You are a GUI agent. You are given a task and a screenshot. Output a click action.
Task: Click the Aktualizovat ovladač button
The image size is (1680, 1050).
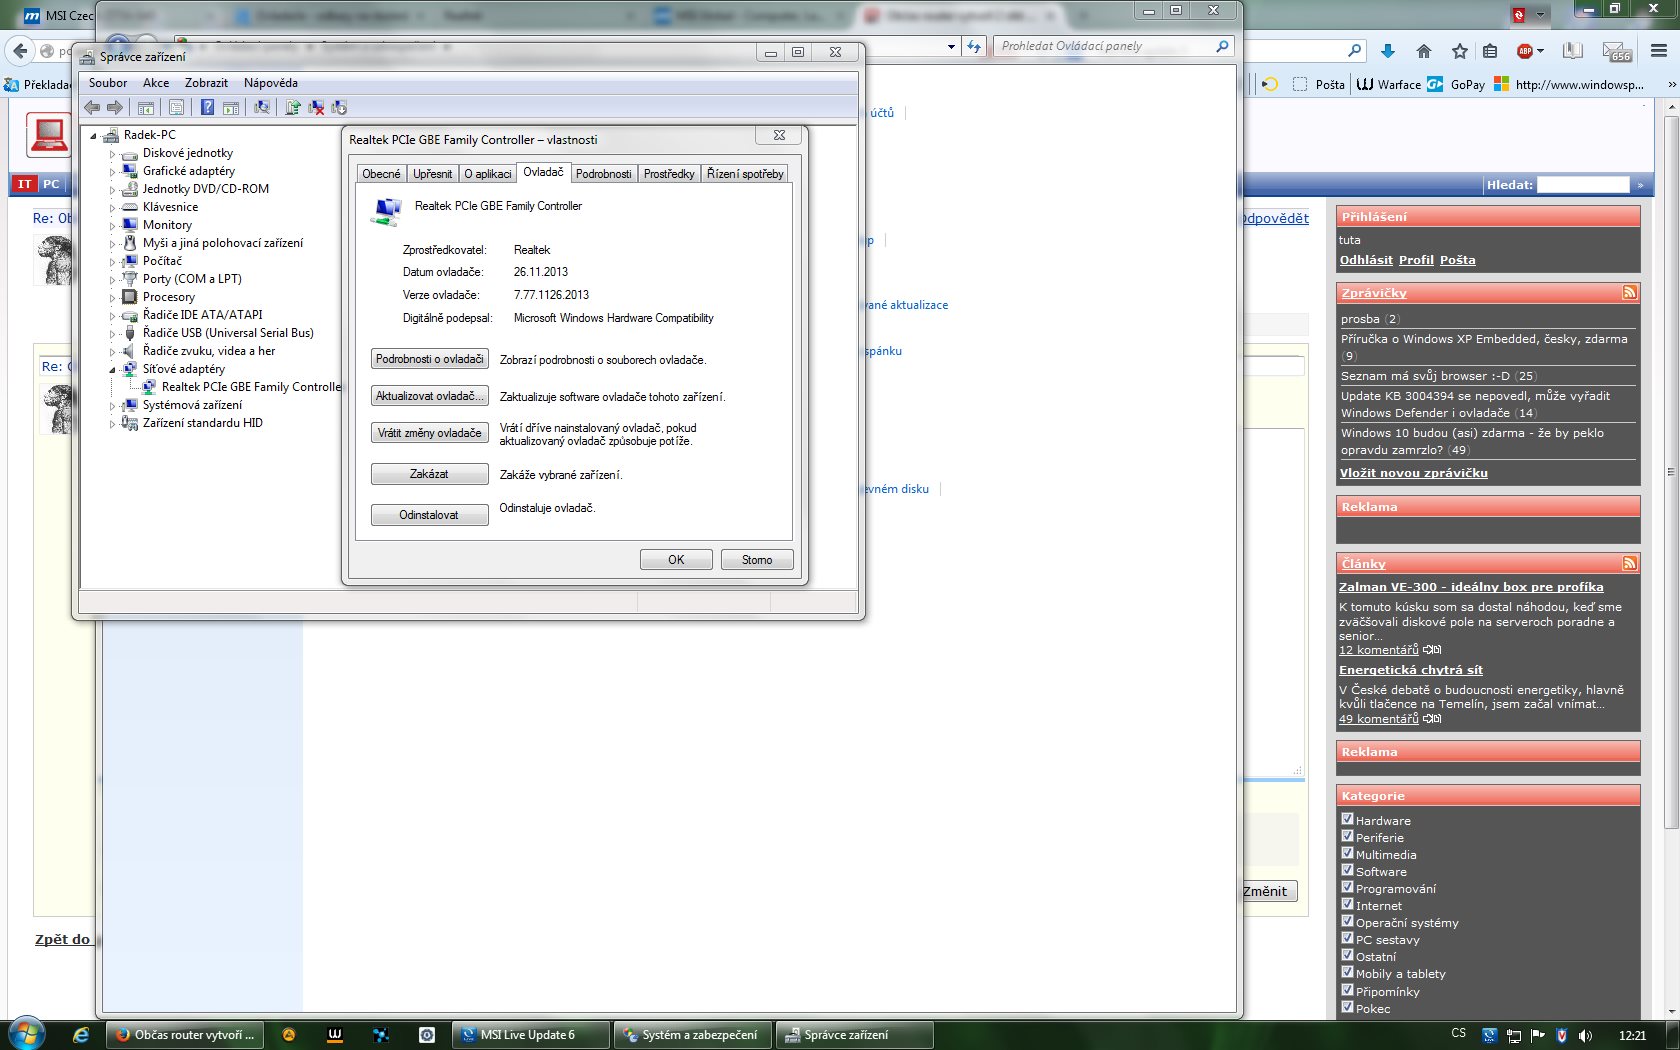pyautogui.click(x=430, y=396)
